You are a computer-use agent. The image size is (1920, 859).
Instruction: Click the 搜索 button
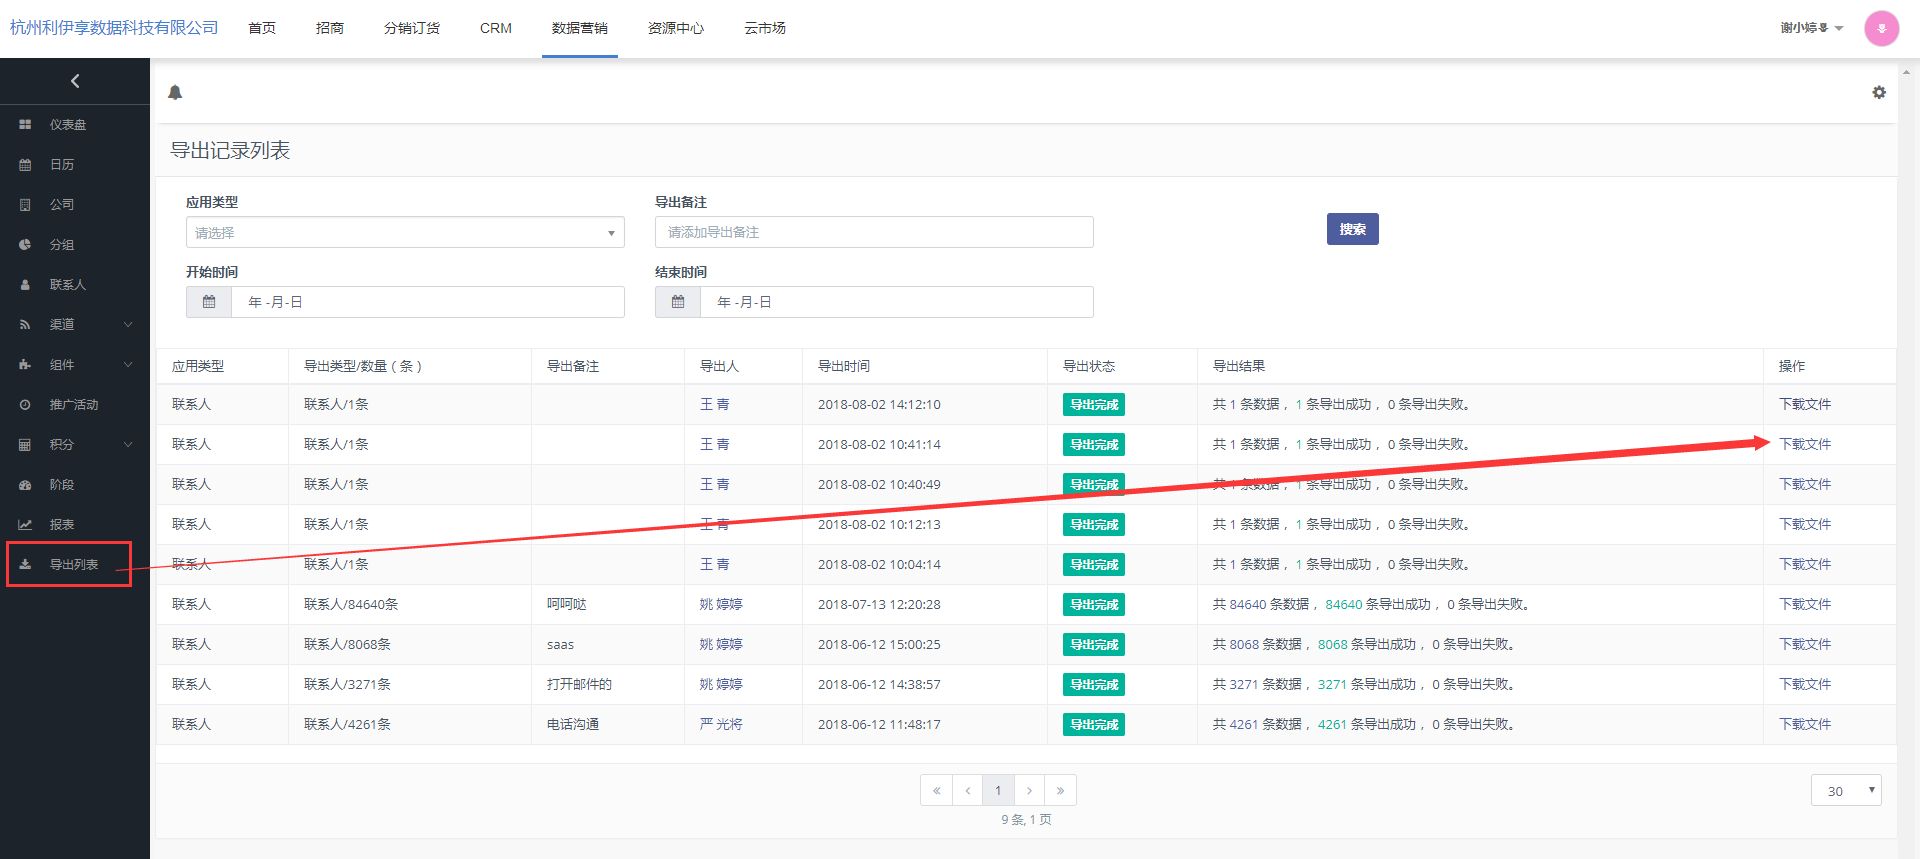(1352, 229)
